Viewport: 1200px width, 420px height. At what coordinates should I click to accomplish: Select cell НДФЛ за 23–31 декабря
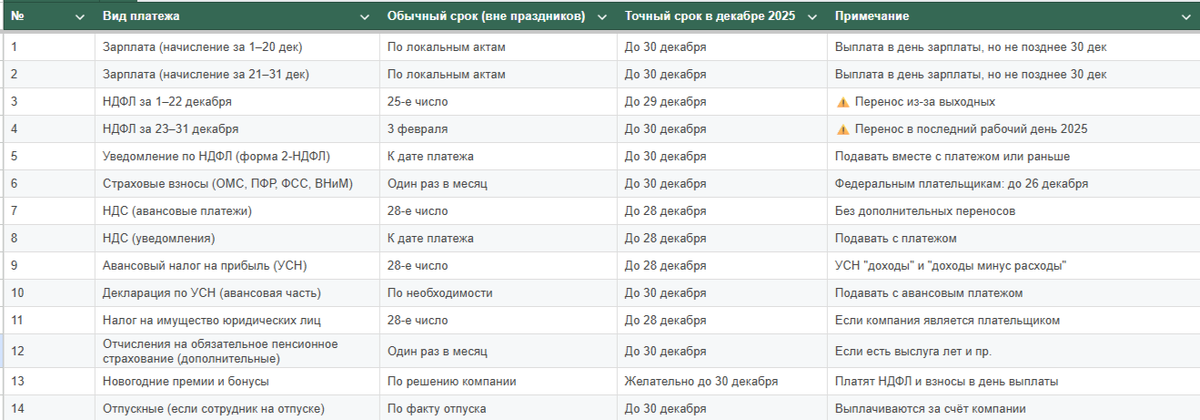click(238, 129)
